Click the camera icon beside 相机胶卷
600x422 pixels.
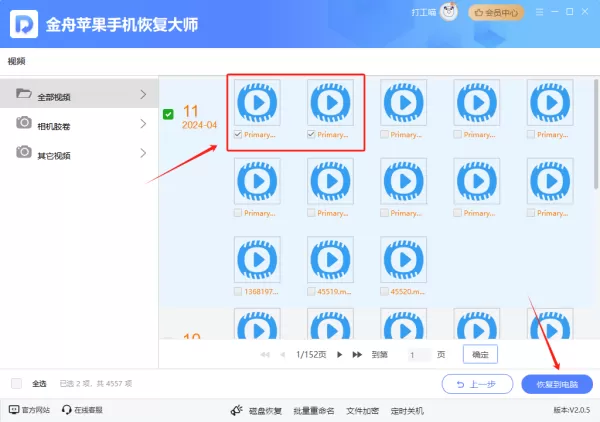coord(24,122)
